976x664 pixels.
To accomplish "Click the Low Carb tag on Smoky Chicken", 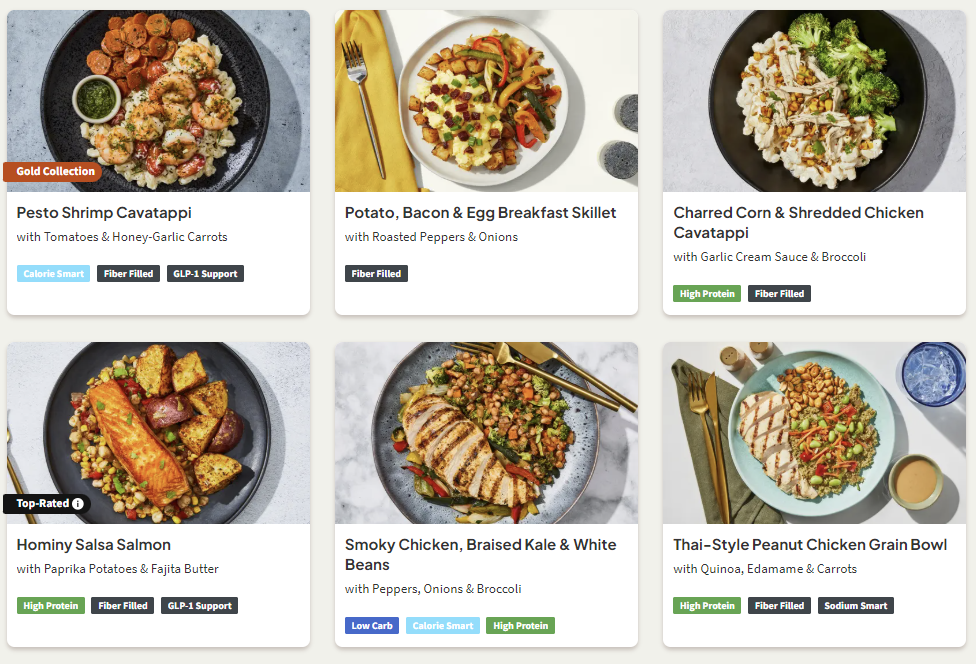I will [372, 626].
